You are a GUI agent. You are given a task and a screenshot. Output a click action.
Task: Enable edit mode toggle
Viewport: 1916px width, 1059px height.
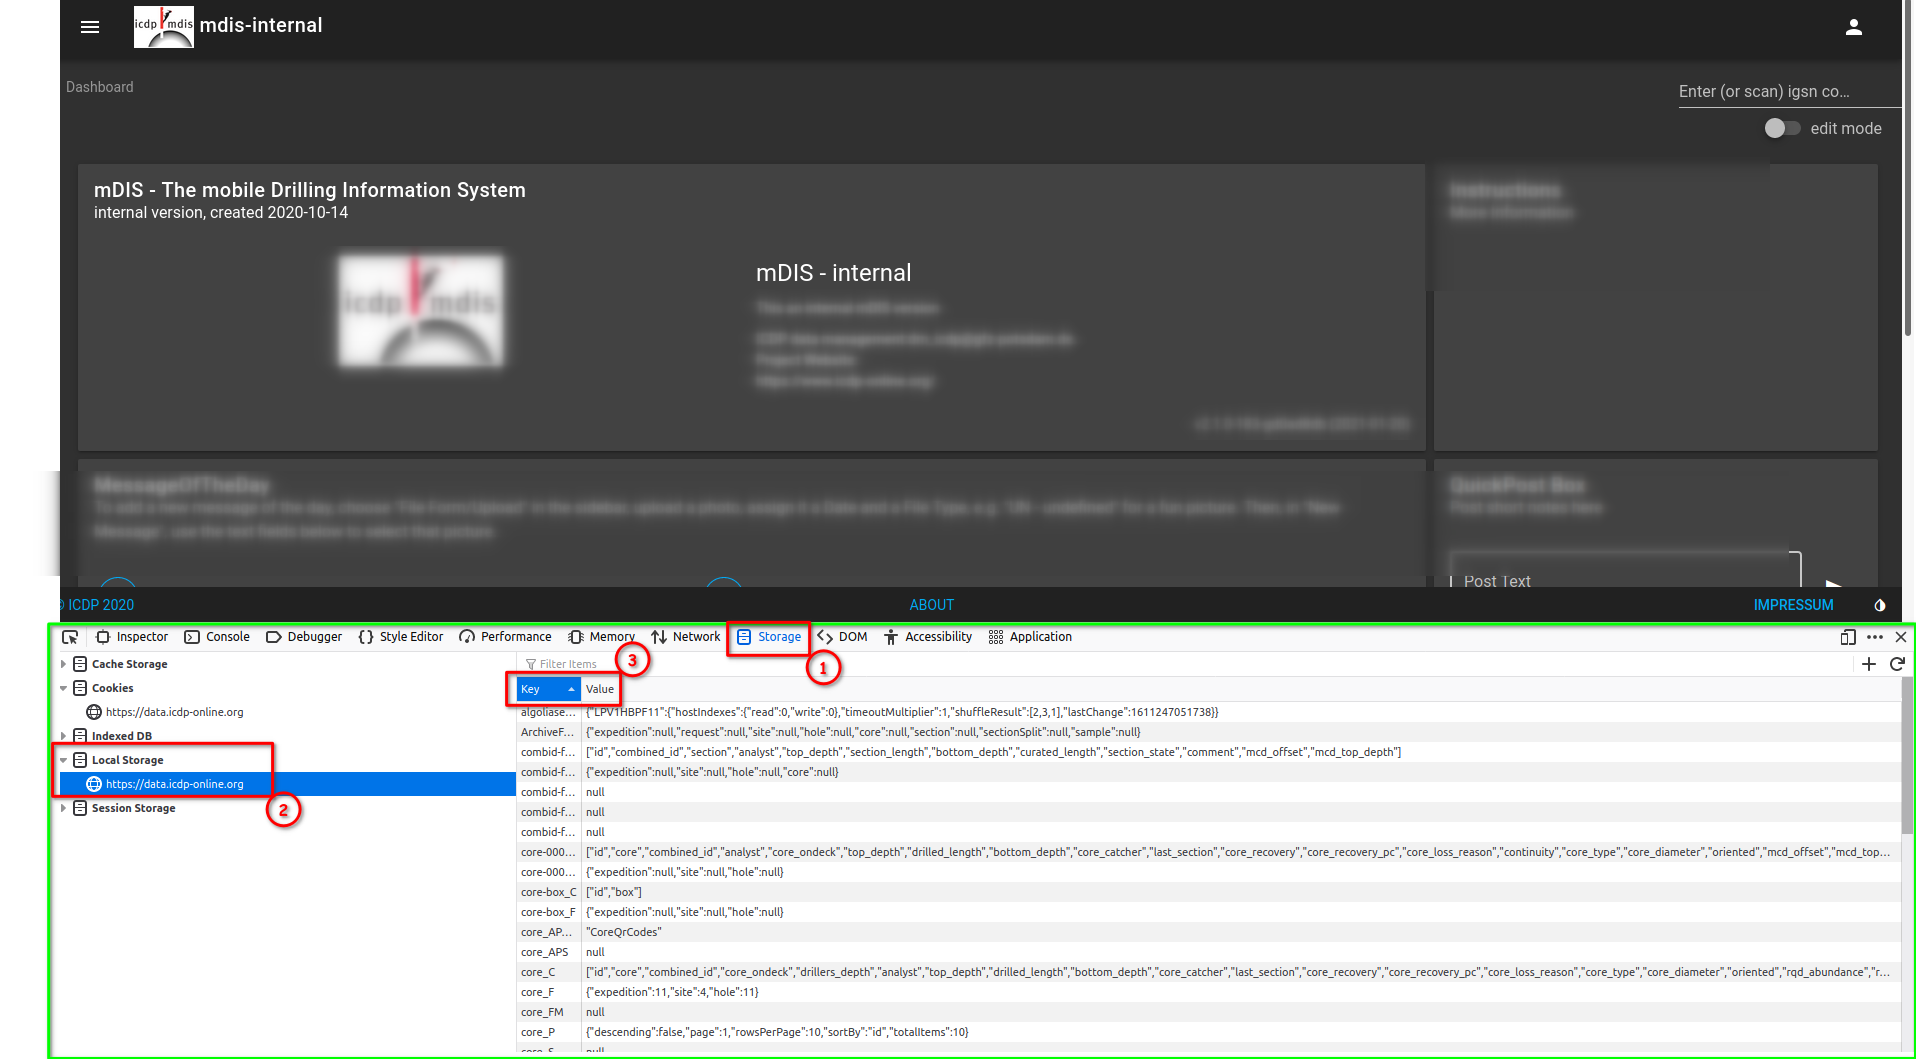(1781, 128)
